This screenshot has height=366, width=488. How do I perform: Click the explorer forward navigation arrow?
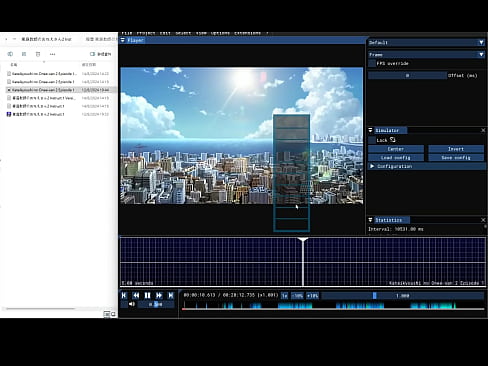pyautogui.click(x=14, y=39)
